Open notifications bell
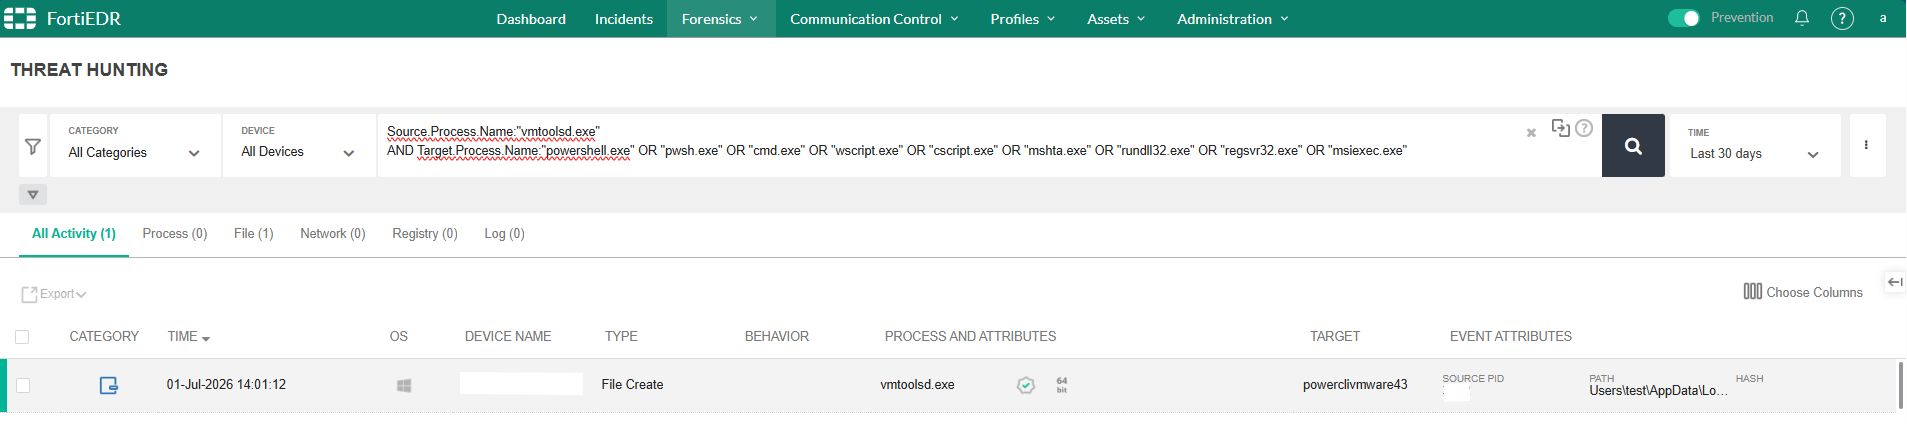The width and height of the screenshot is (1907, 424). tap(1802, 18)
